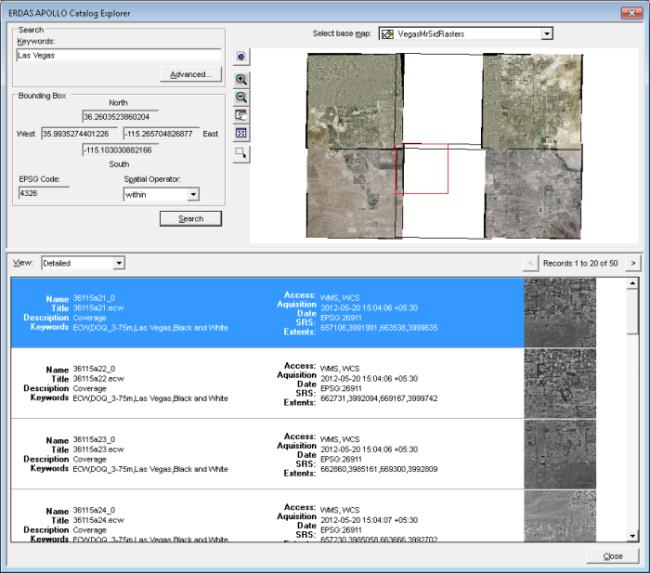
Task: Click the blue globe map tool button
Action: [241, 57]
